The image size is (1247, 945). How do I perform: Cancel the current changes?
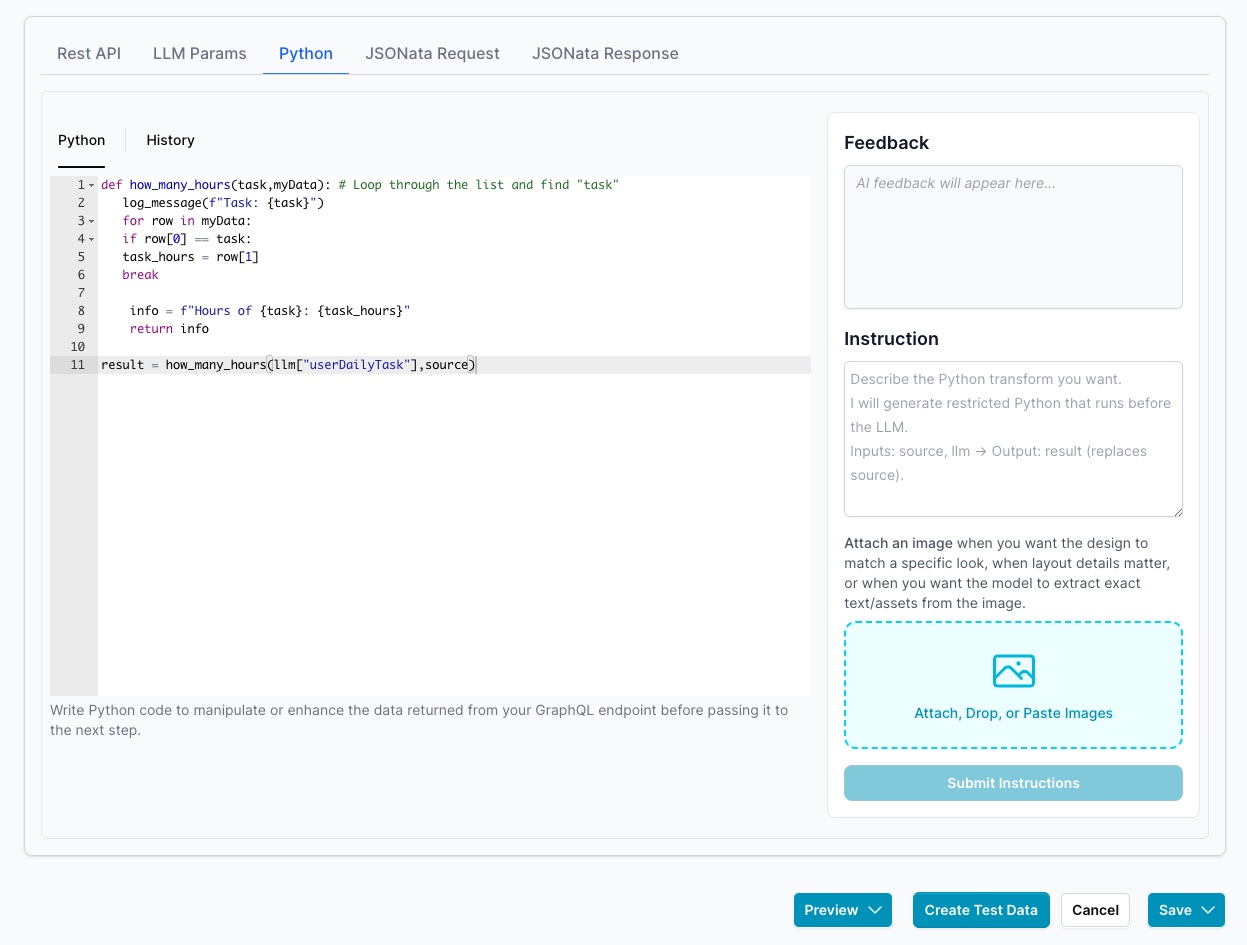1095,910
